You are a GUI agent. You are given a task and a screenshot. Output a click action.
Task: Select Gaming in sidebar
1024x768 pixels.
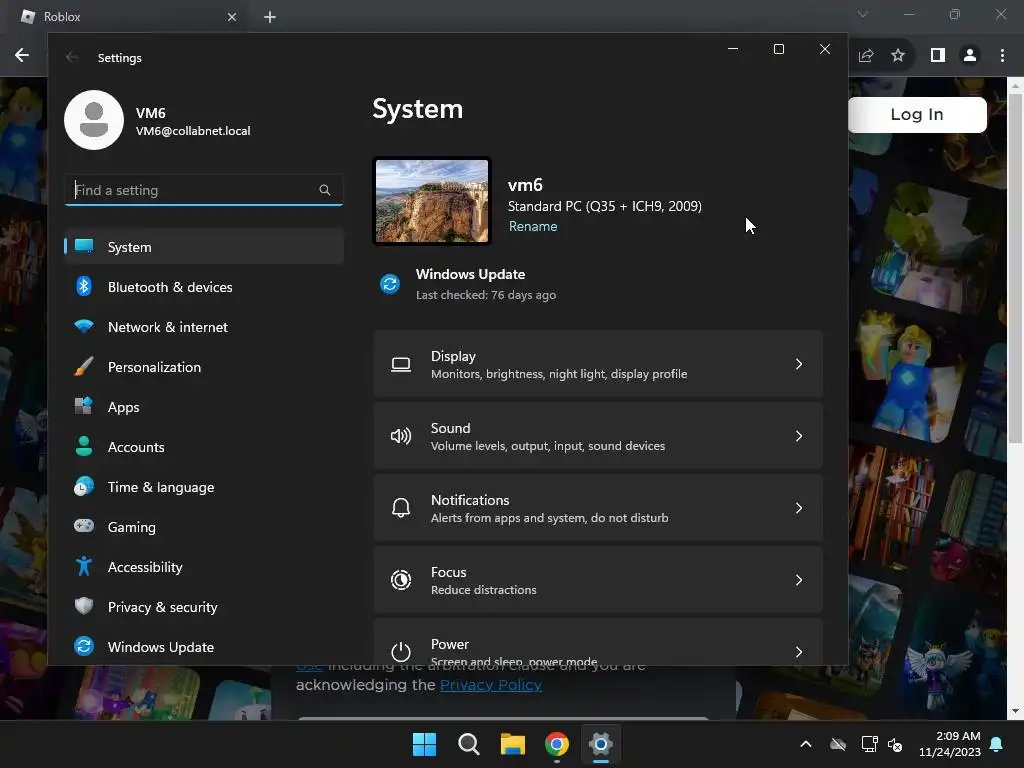tap(204, 526)
